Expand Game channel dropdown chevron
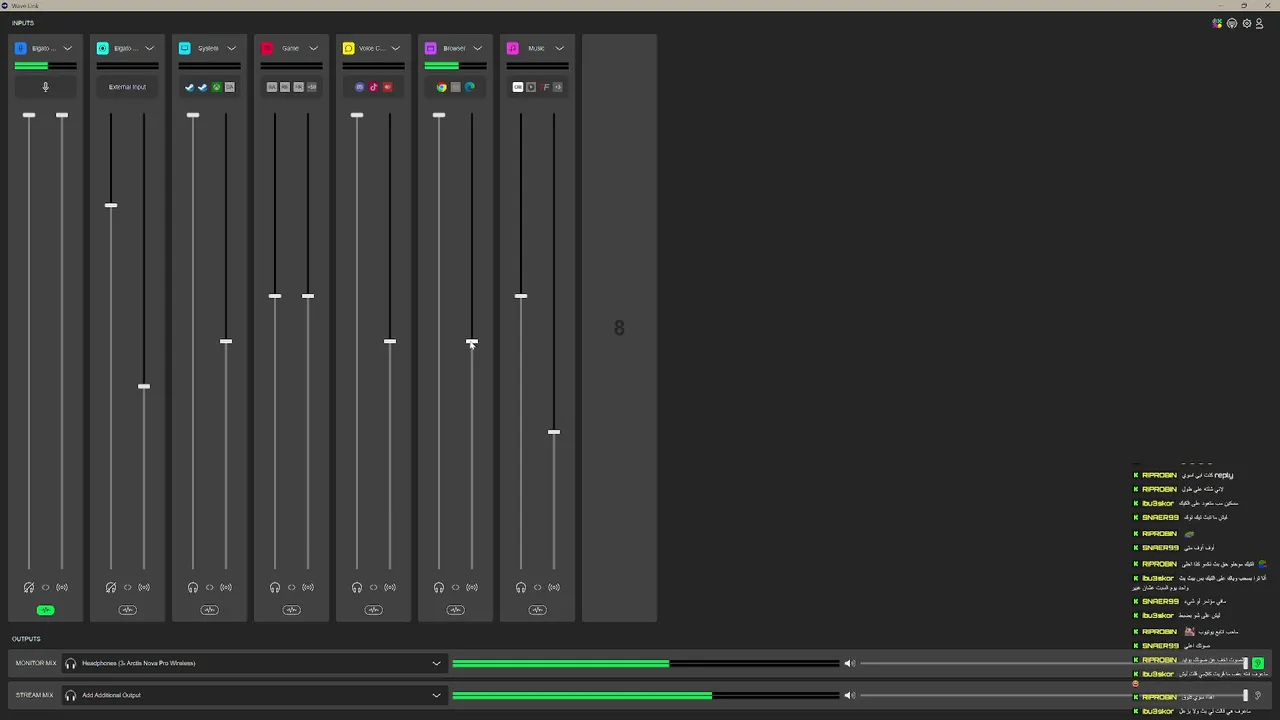The height and width of the screenshot is (720, 1280). (313, 48)
